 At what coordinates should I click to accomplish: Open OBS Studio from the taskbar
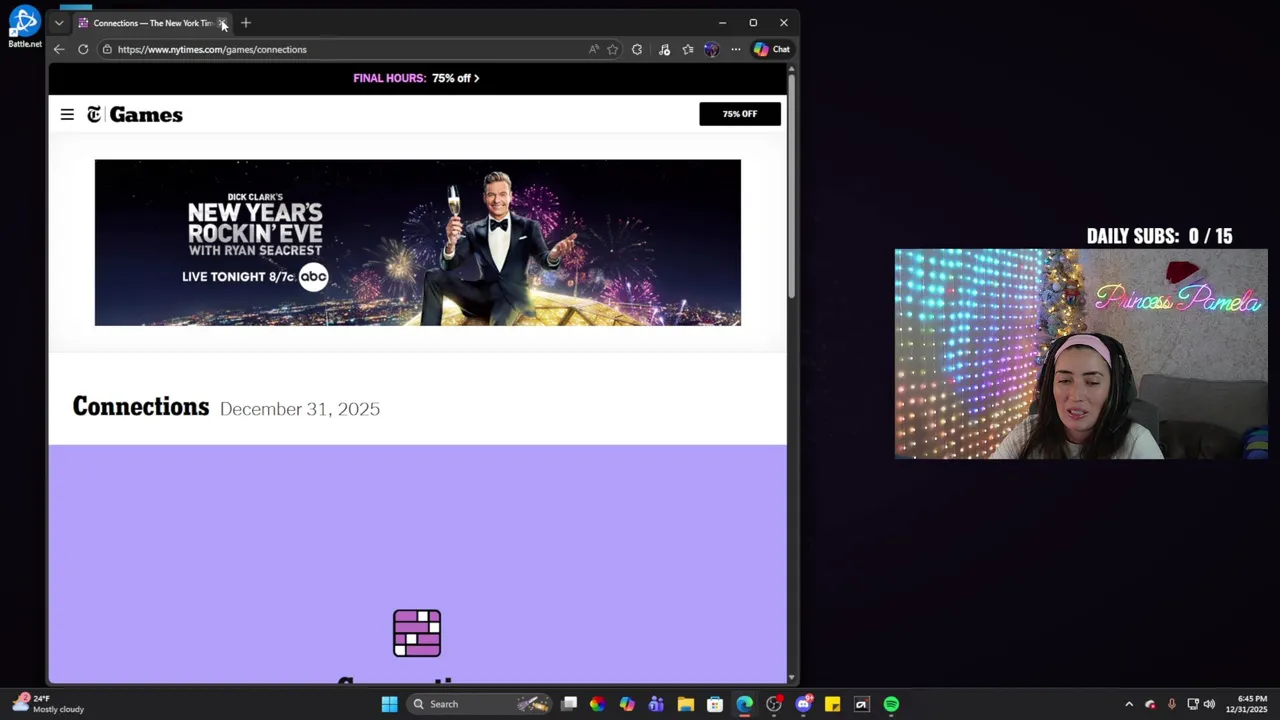tap(774, 704)
